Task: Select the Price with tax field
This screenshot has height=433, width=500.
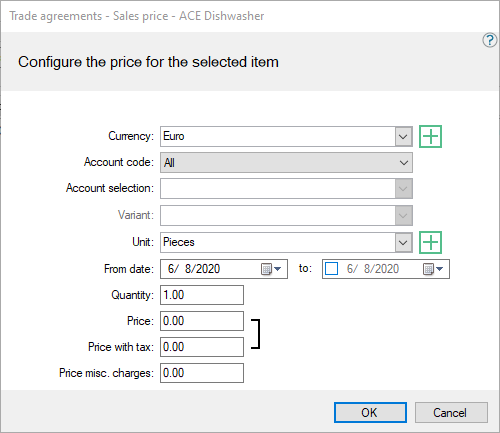Action: [x=202, y=347]
